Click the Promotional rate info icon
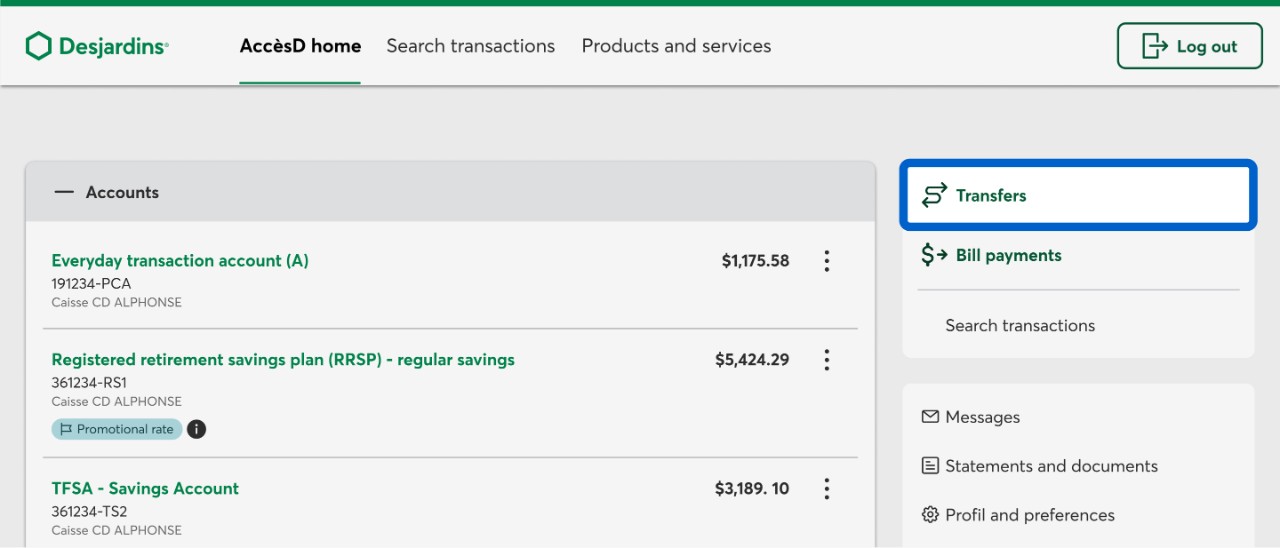 [x=197, y=429]
